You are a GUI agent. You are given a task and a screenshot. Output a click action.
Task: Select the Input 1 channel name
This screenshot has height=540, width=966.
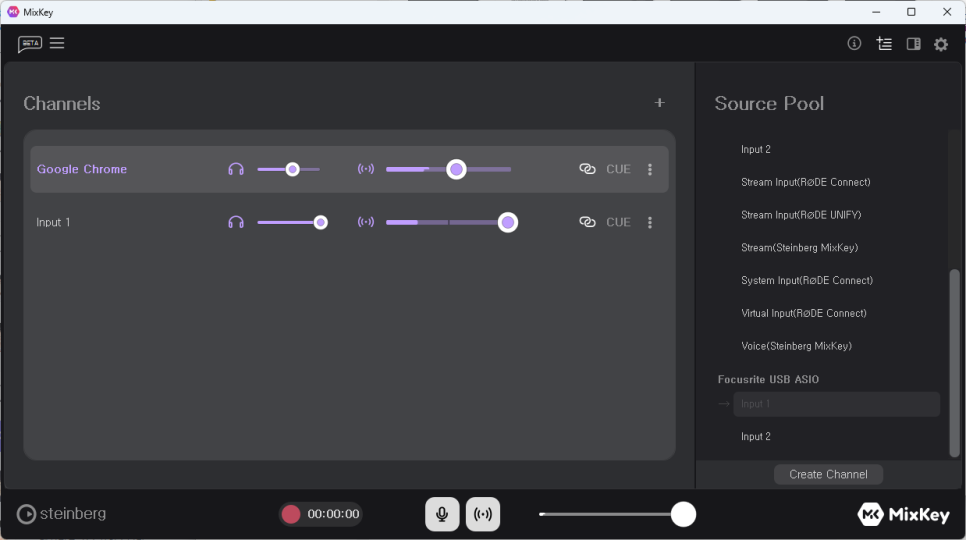pos(53,222)
